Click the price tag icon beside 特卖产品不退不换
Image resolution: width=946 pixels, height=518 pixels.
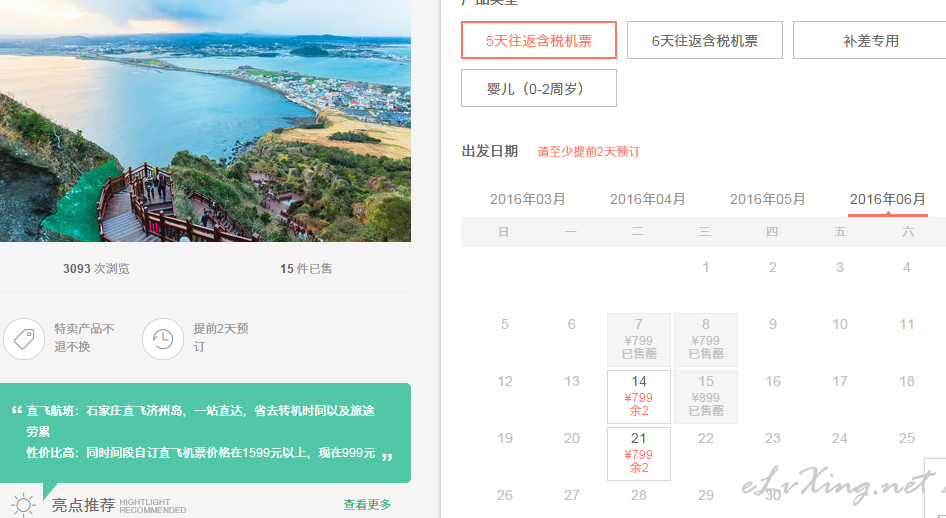click(24, 339)
